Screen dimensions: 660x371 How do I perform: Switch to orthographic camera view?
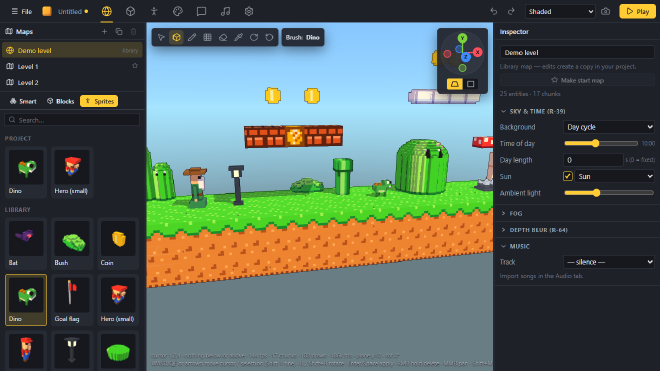(x=471, y=84)
